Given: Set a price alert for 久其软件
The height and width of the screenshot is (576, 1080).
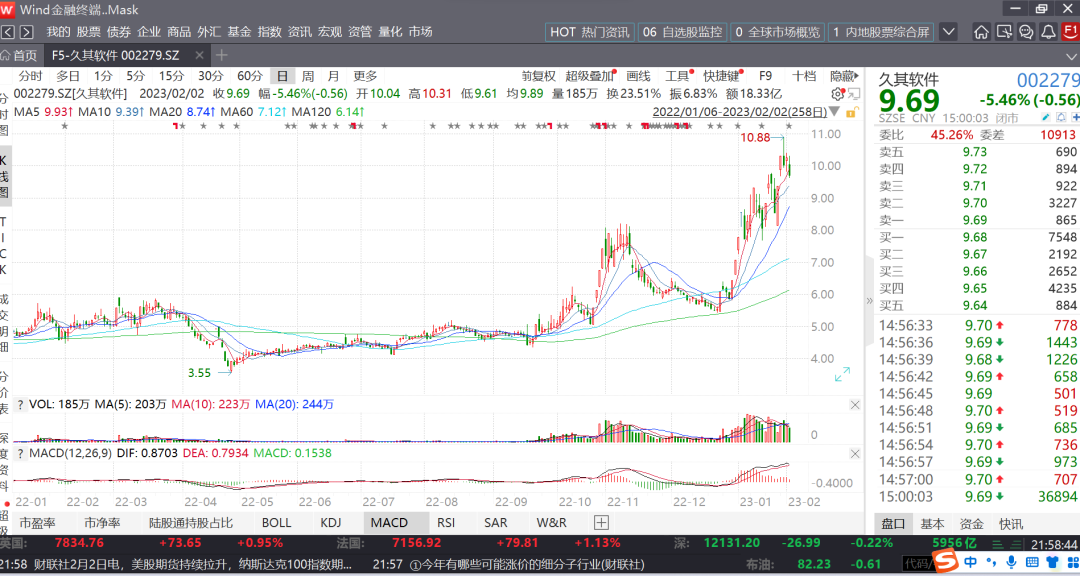Looking at the screenshot, I should point(1061,118).
